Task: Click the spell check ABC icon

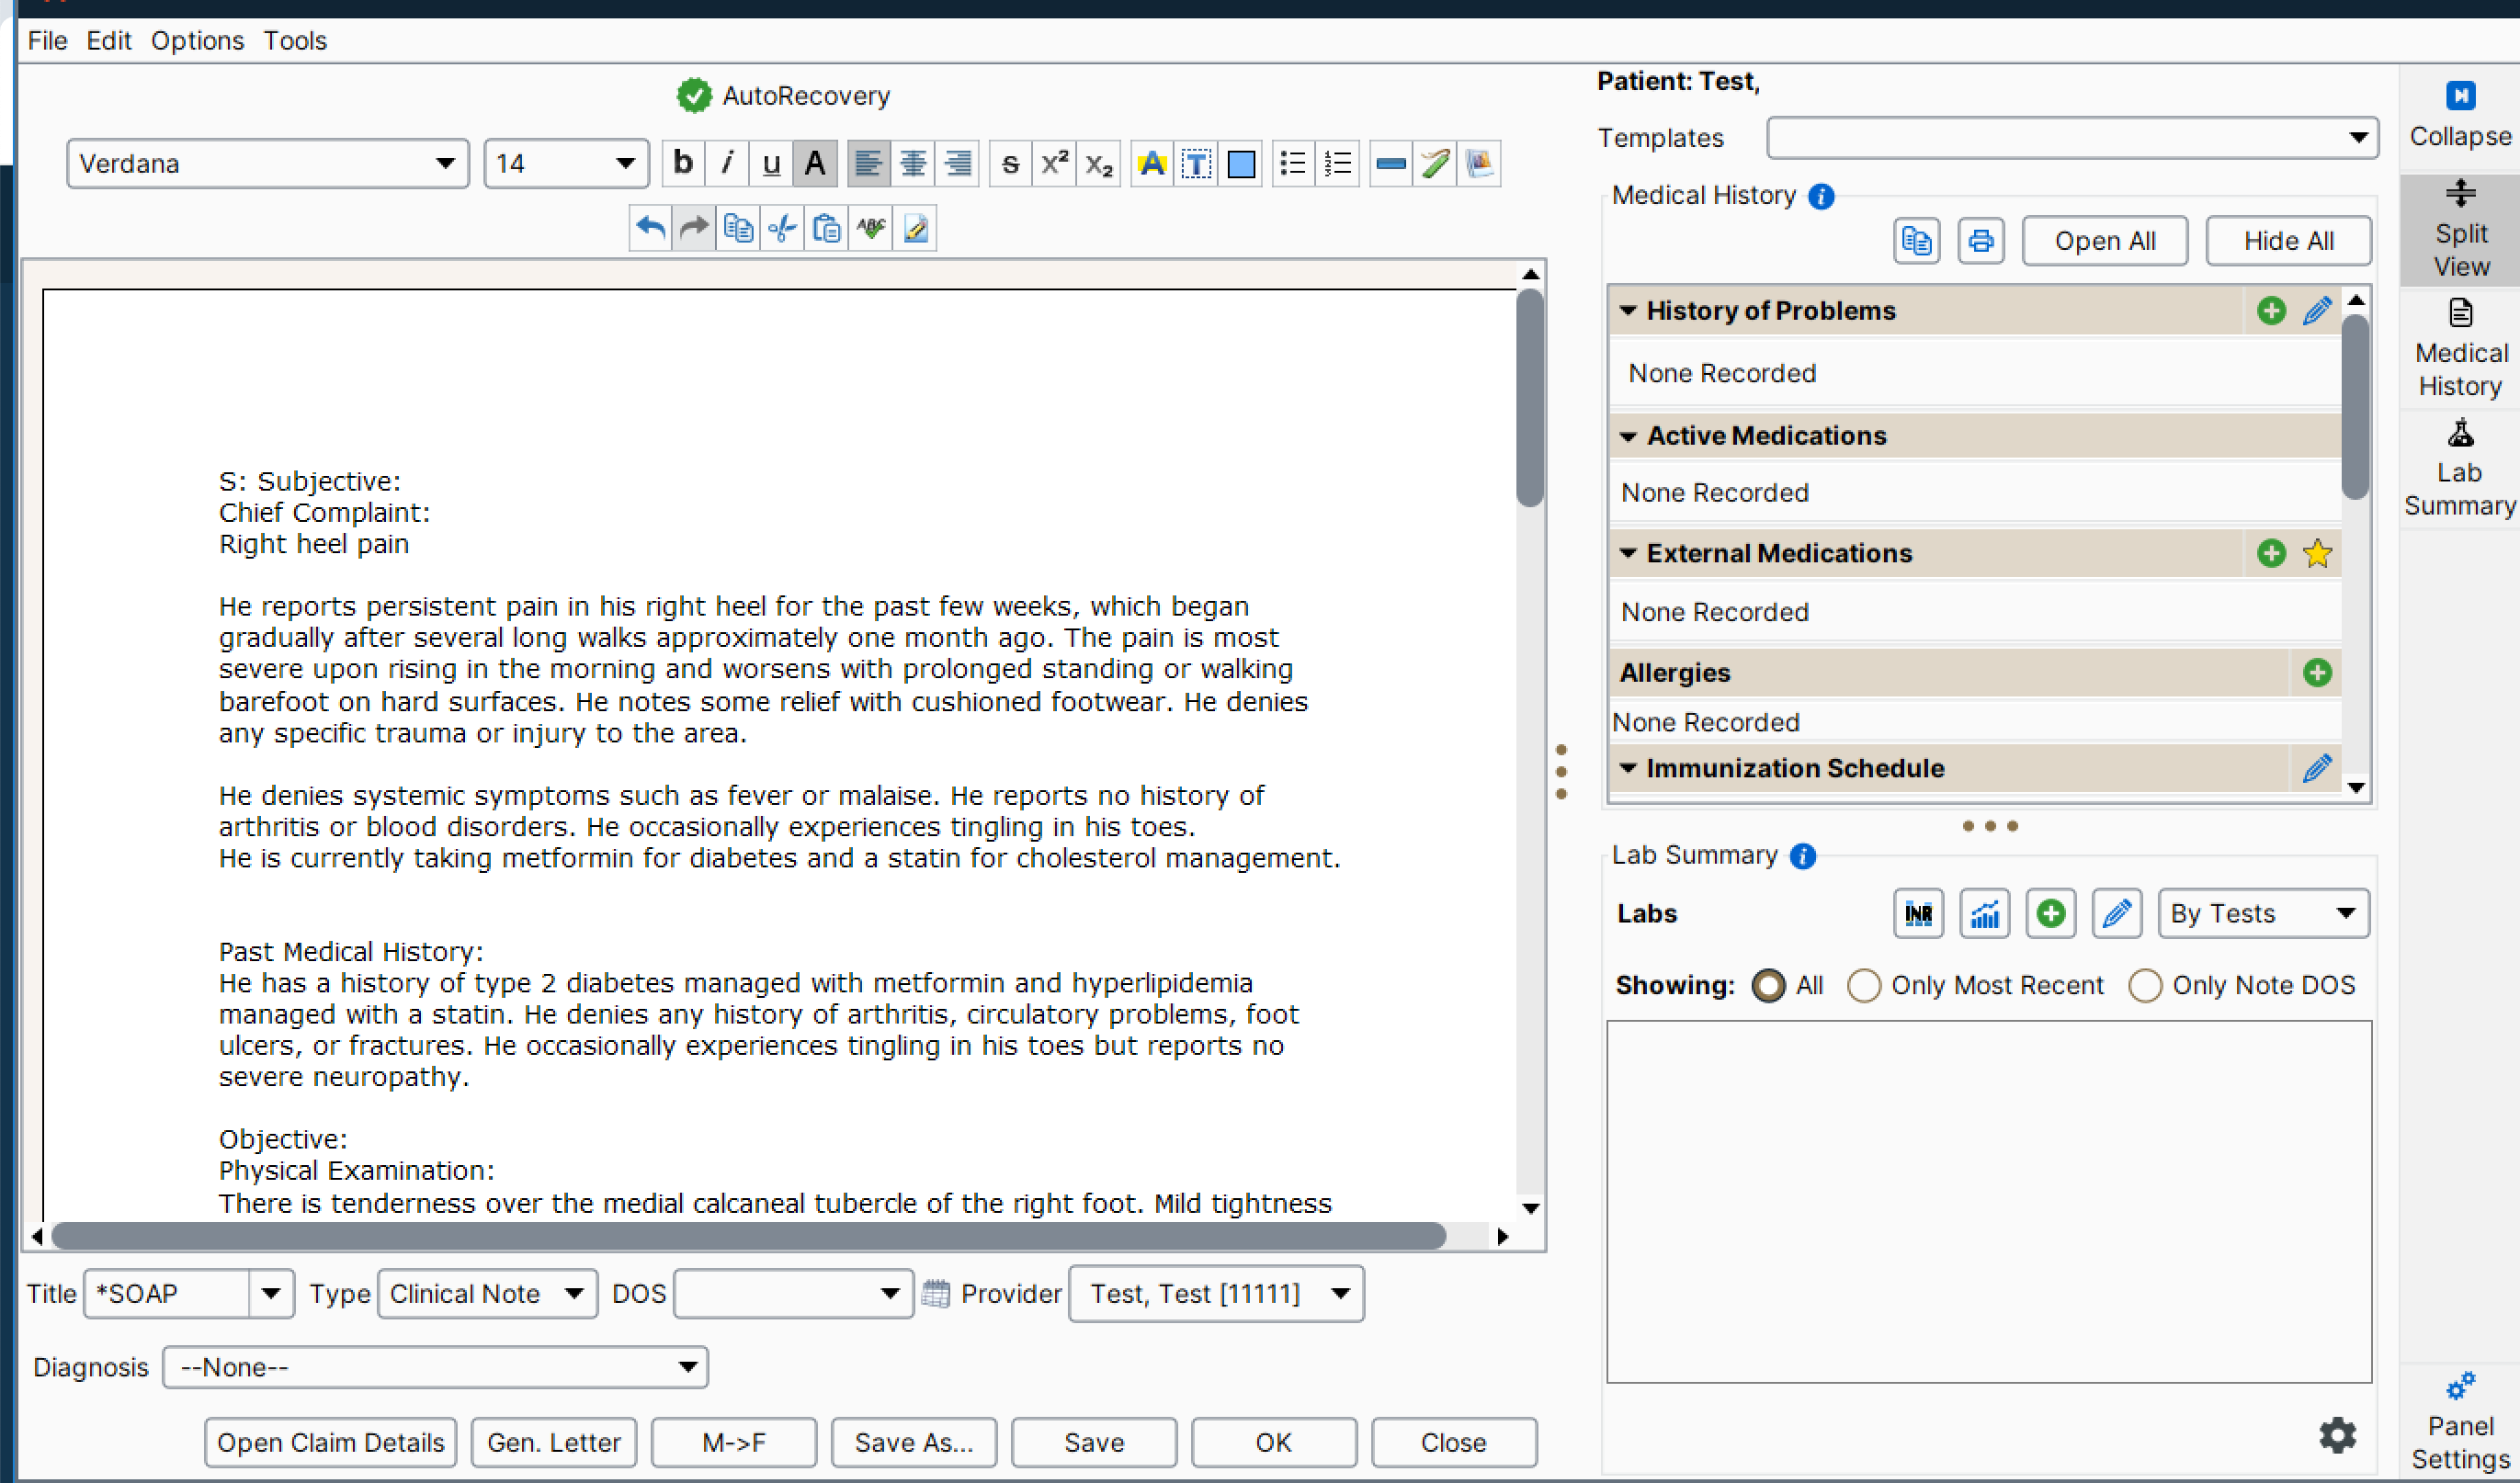Action: coord(871,229)
